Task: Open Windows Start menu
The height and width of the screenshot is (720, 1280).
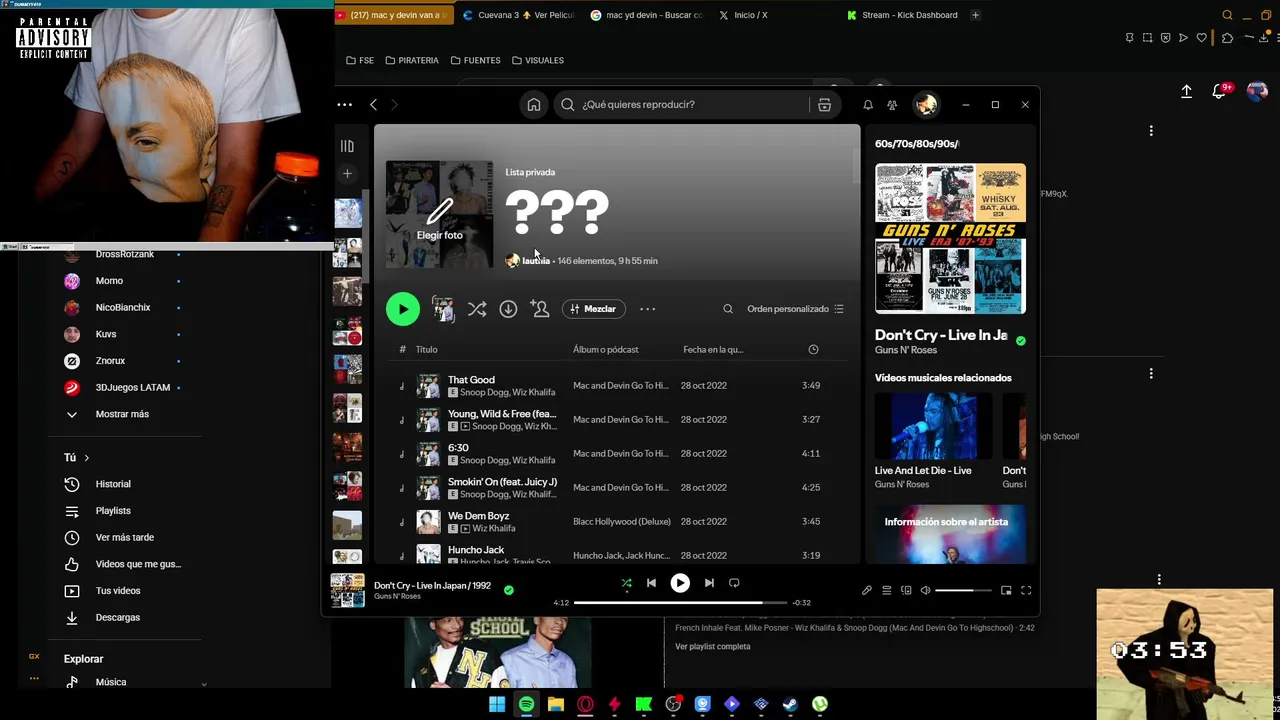Action: click(497, 704)
